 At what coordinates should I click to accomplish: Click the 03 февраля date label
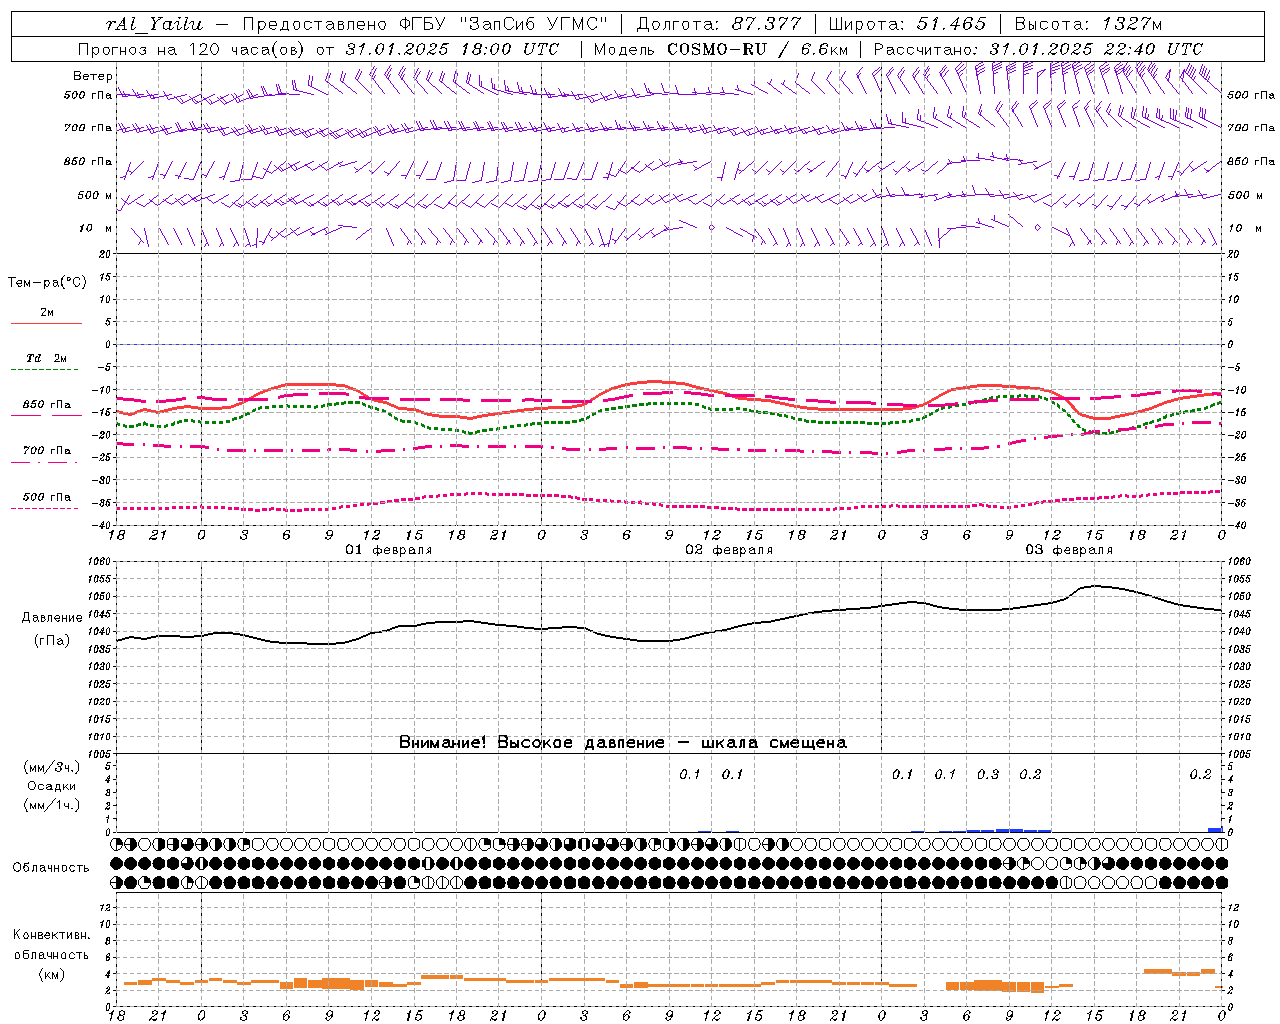coord(1069,550)
